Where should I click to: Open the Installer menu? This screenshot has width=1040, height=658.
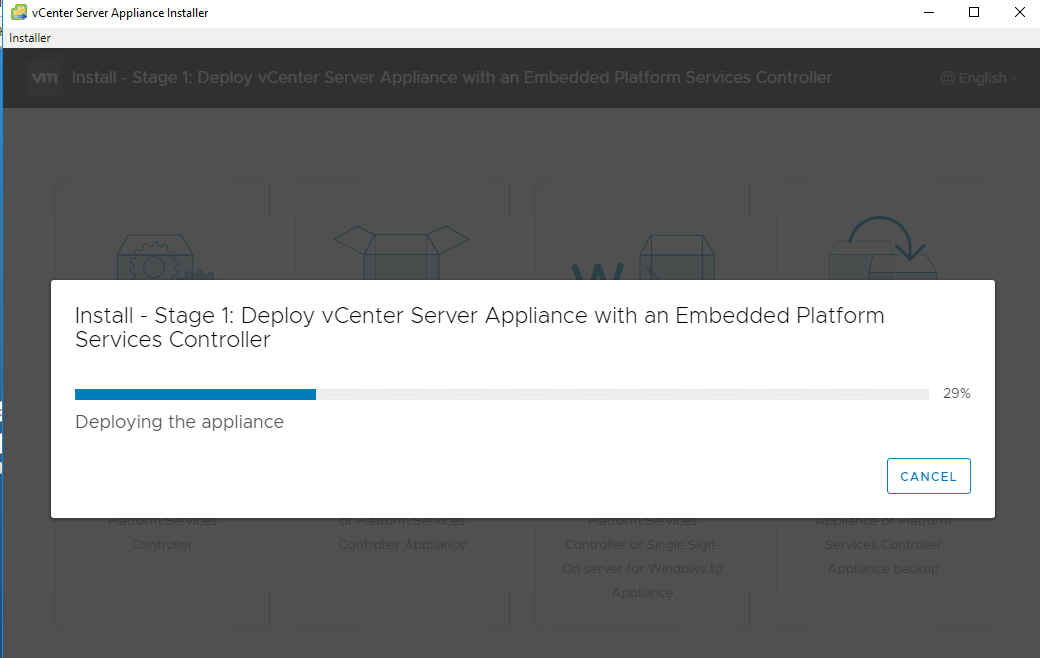click(30, 38)
